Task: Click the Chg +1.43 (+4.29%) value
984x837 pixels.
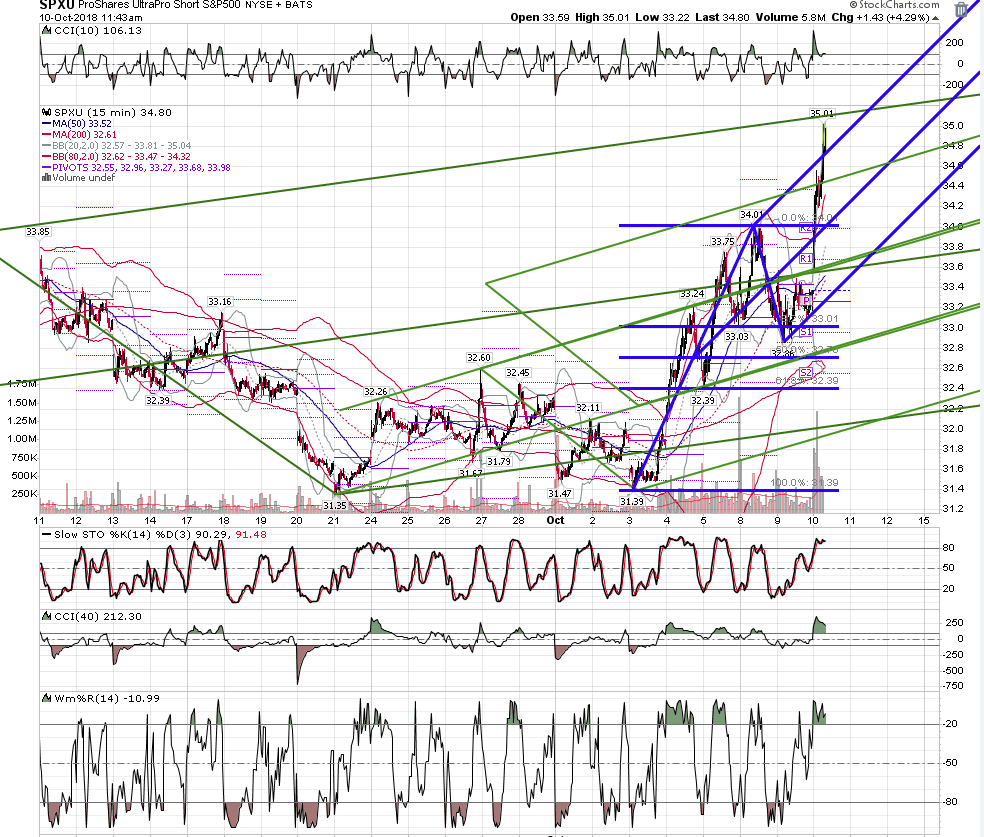Action: tap(880, 17)
